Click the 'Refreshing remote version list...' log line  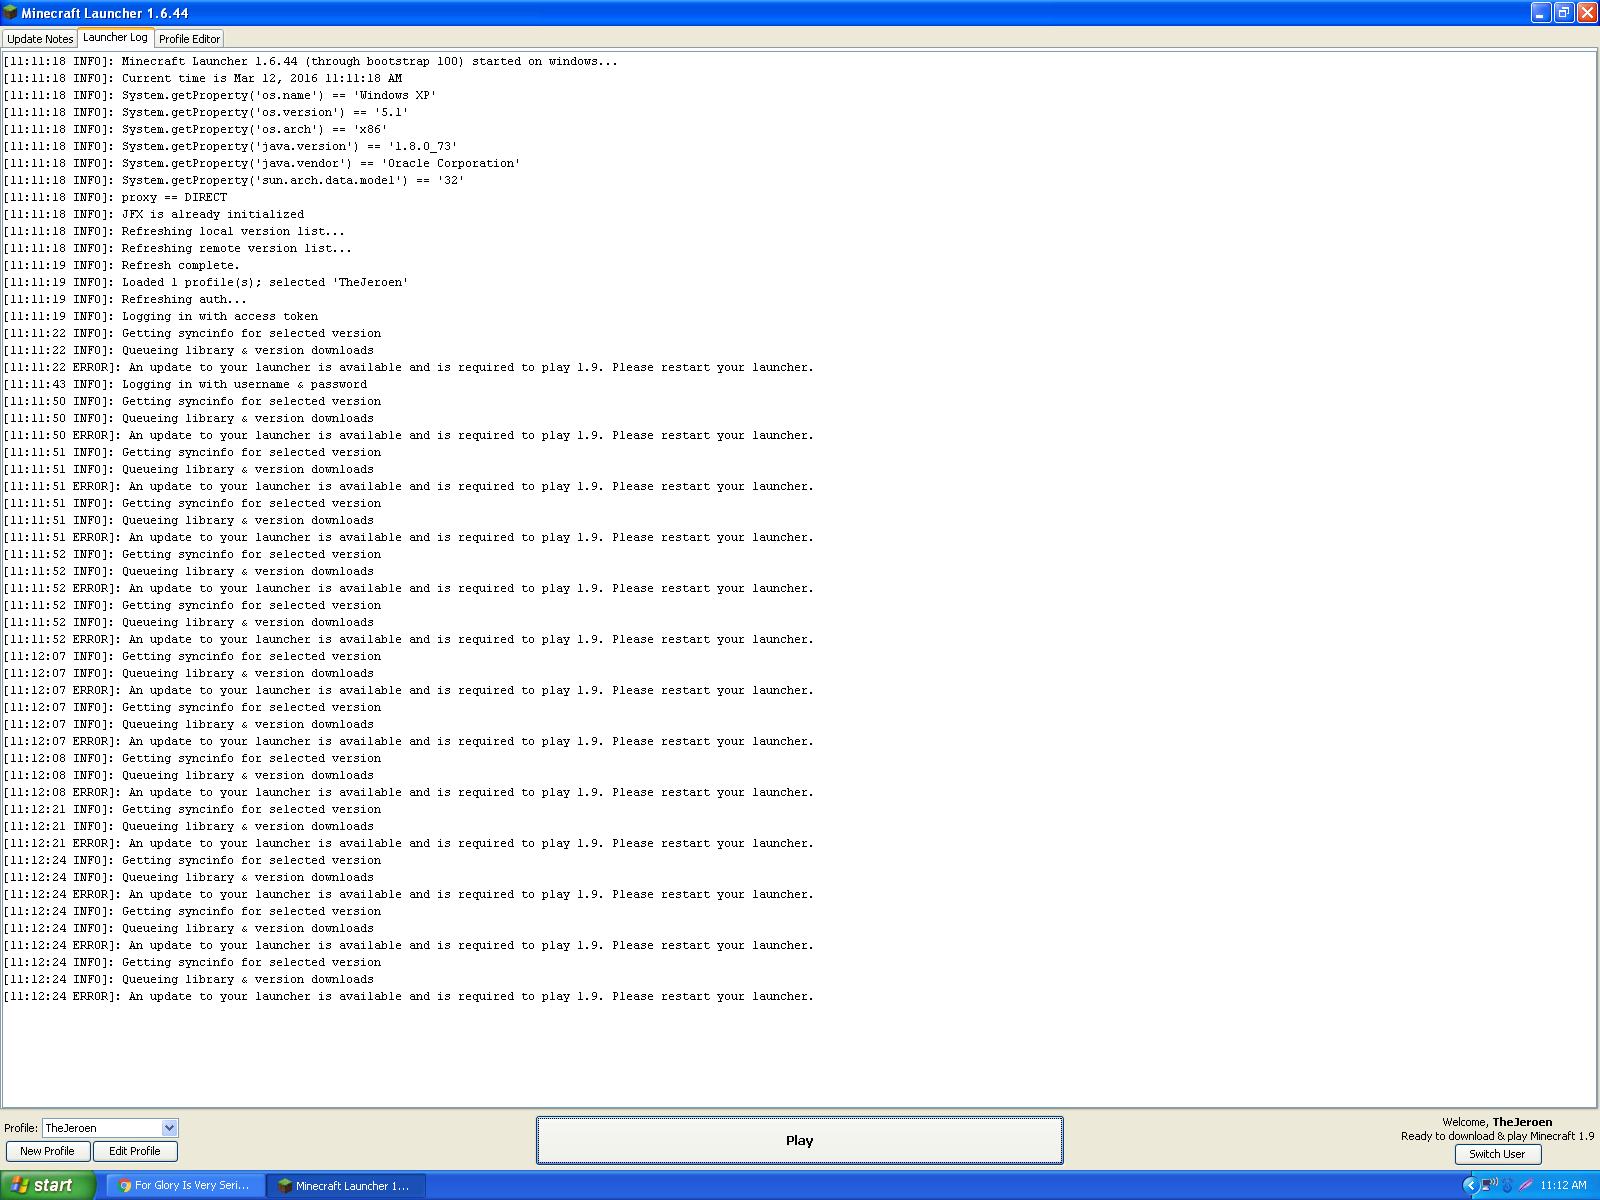point(178,248)
